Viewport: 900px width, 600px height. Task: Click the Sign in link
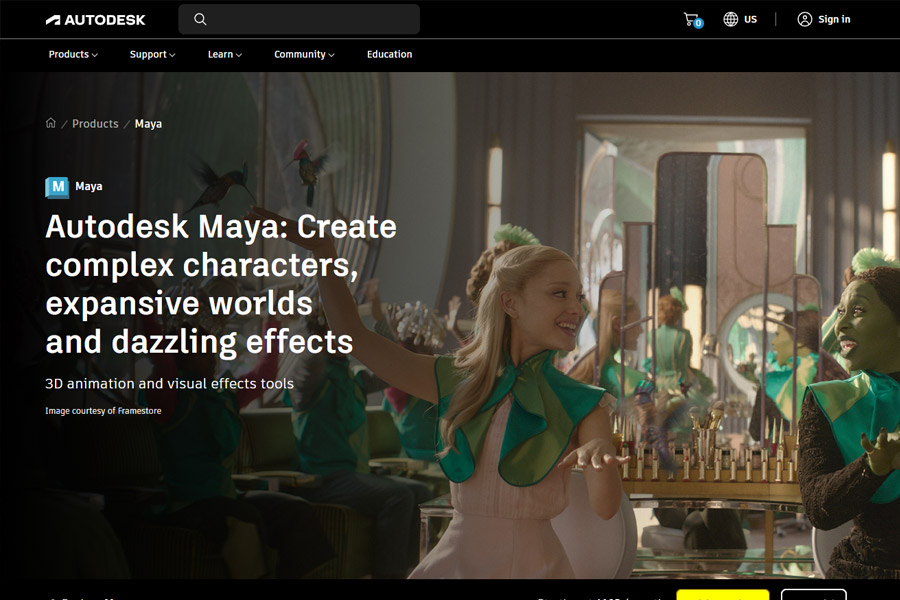tap(834, 20)
